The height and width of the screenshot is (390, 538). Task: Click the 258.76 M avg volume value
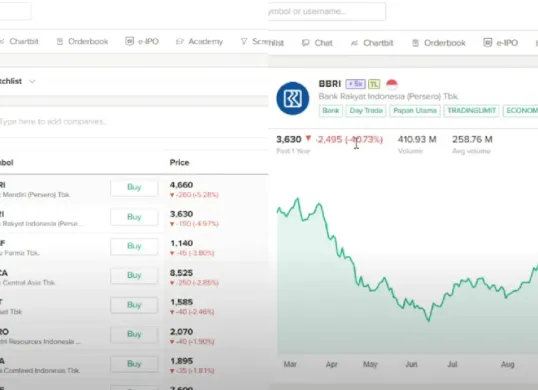coord(472,139)
